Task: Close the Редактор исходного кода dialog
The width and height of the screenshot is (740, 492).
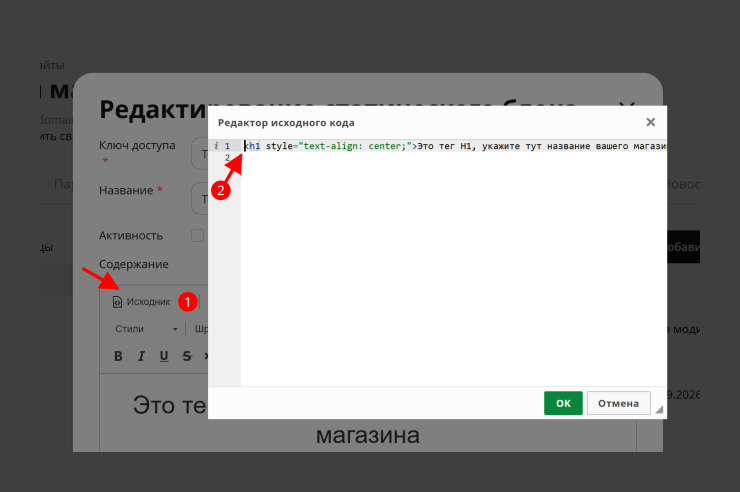Action: 650,122
